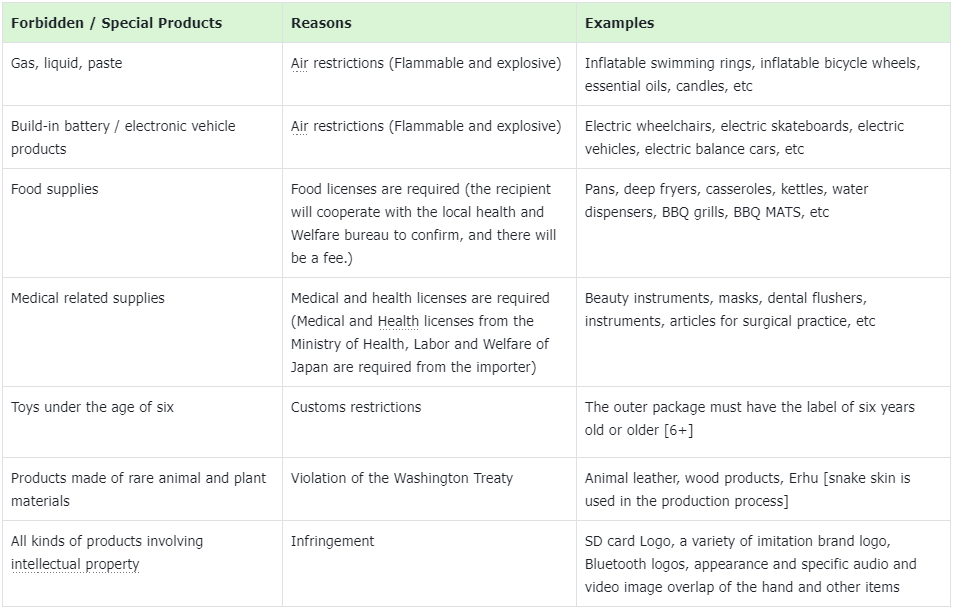955x610 pixels.
Task: Click the "SD card Logo" examples cell
Action: pos(750,565)
